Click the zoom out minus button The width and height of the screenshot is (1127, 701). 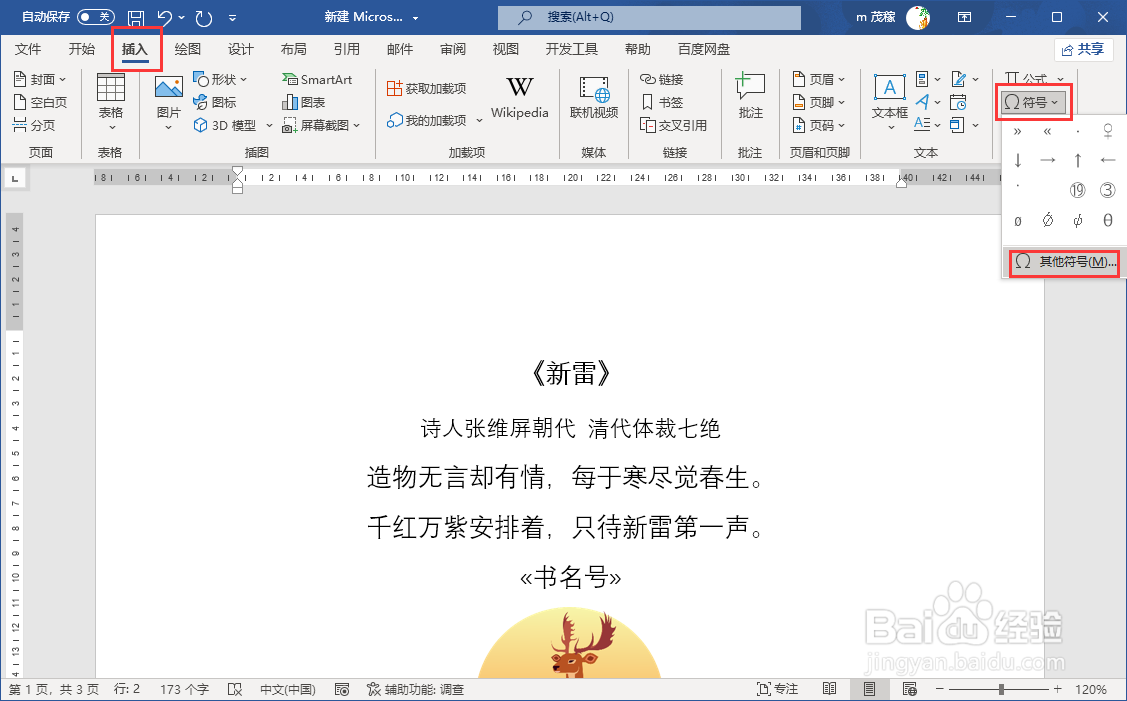pos(939,689)
